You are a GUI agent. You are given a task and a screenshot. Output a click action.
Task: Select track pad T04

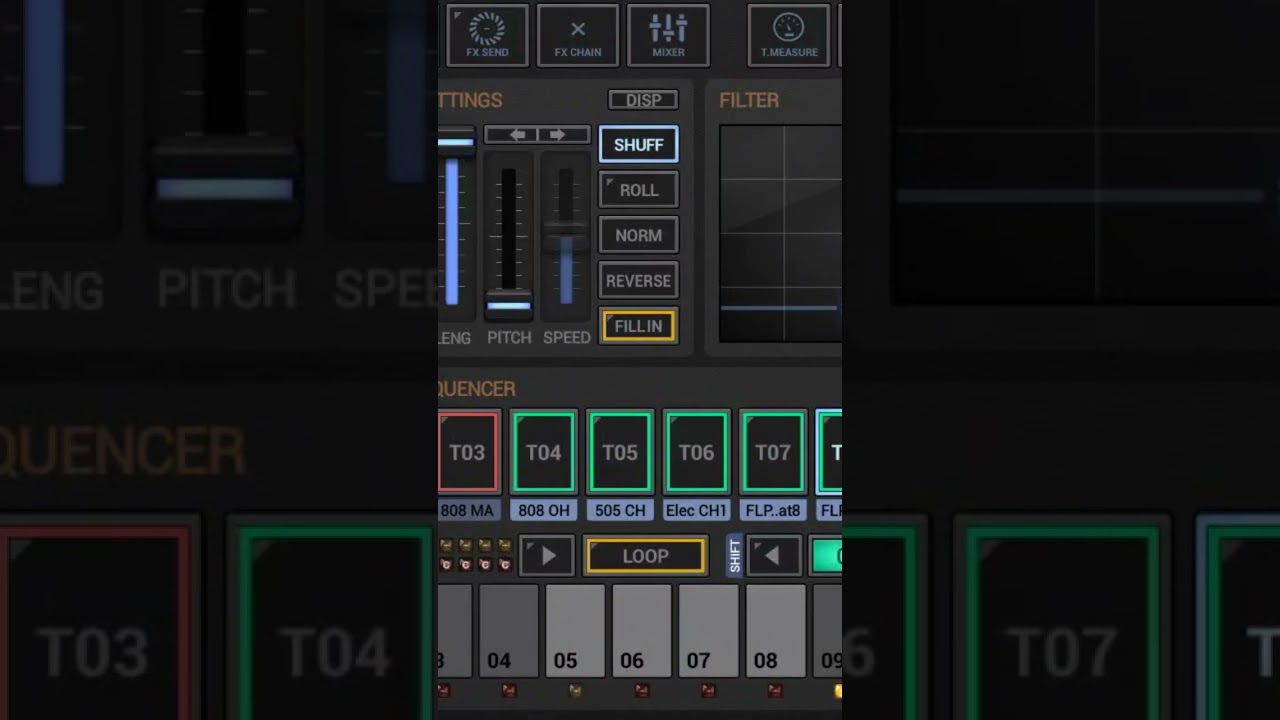pos(544,452)
